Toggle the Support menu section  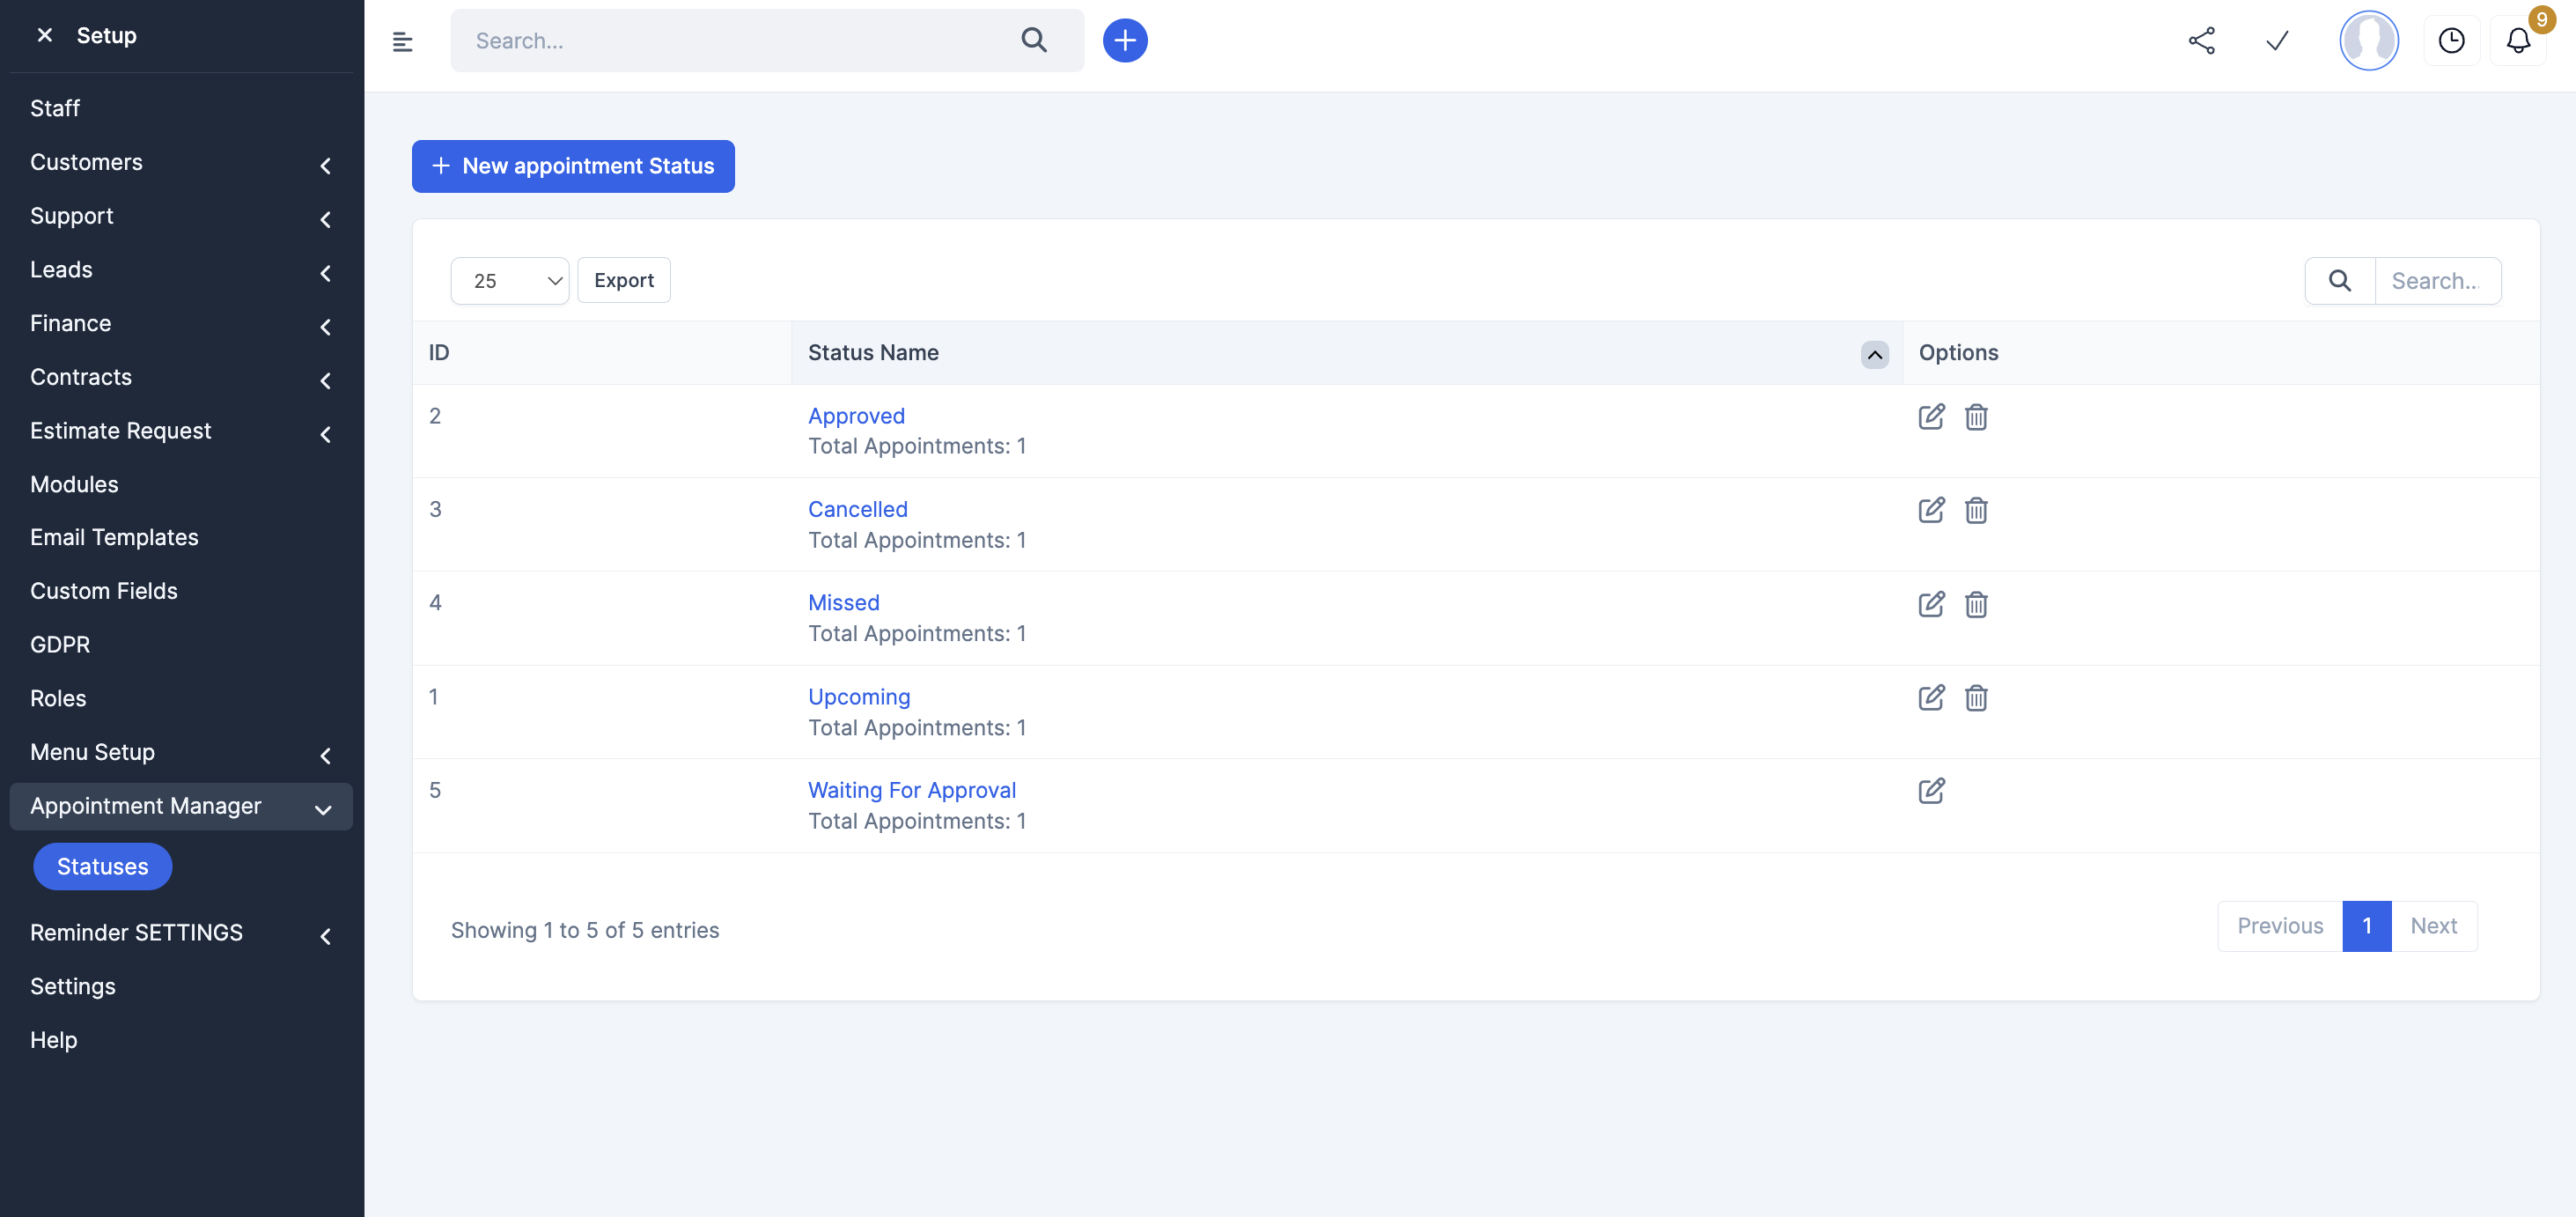[x=182, y=215]
